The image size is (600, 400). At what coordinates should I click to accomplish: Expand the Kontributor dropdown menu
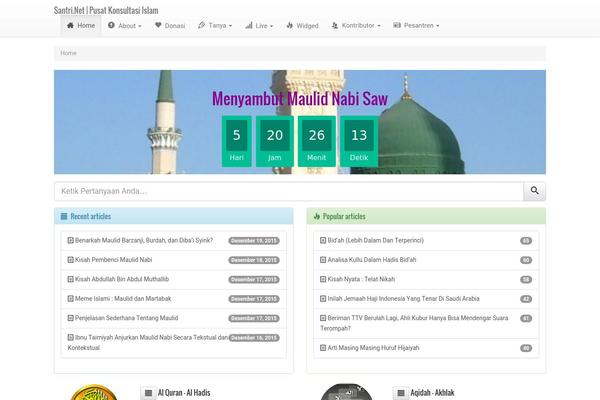355,26
